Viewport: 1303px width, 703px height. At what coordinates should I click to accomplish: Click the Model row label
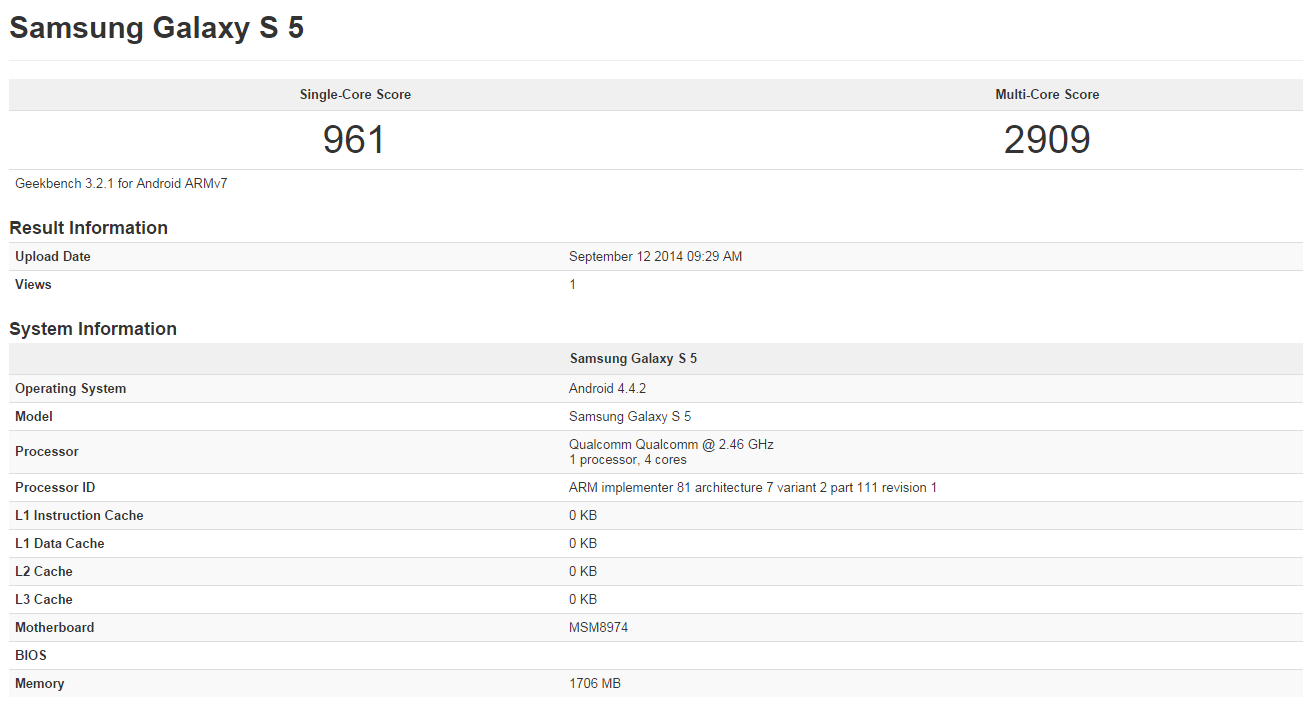coord(34,417)
